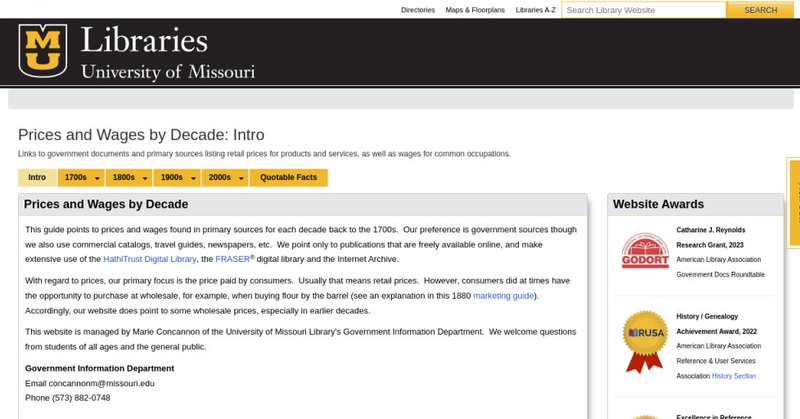This screenshot has height=419, width=800.
Task: Click the Libraries University of Missouri title
Action: 167,53
